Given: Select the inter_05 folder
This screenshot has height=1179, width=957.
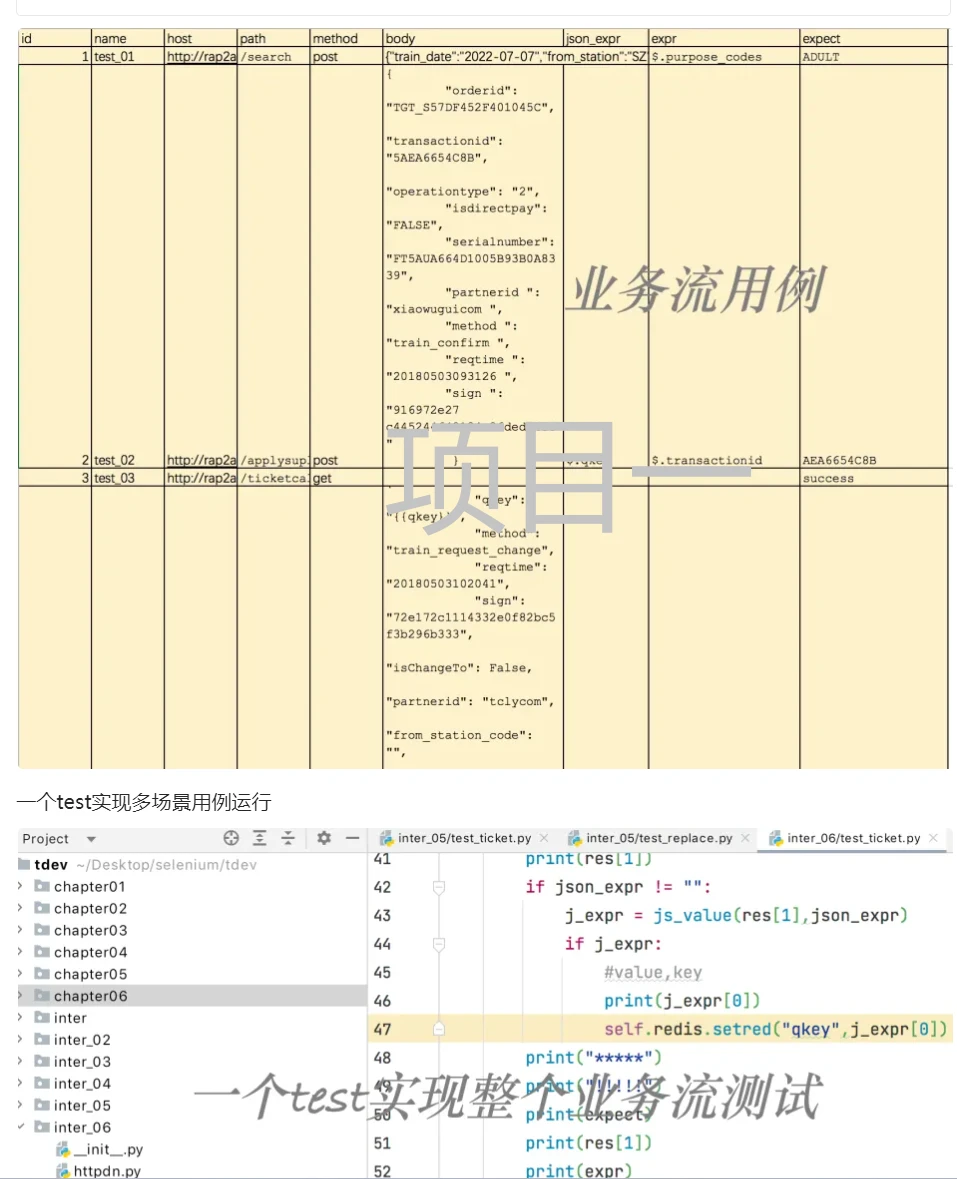Looking at the screenshot, I should pyautogui.click(x=82, y=1105).
